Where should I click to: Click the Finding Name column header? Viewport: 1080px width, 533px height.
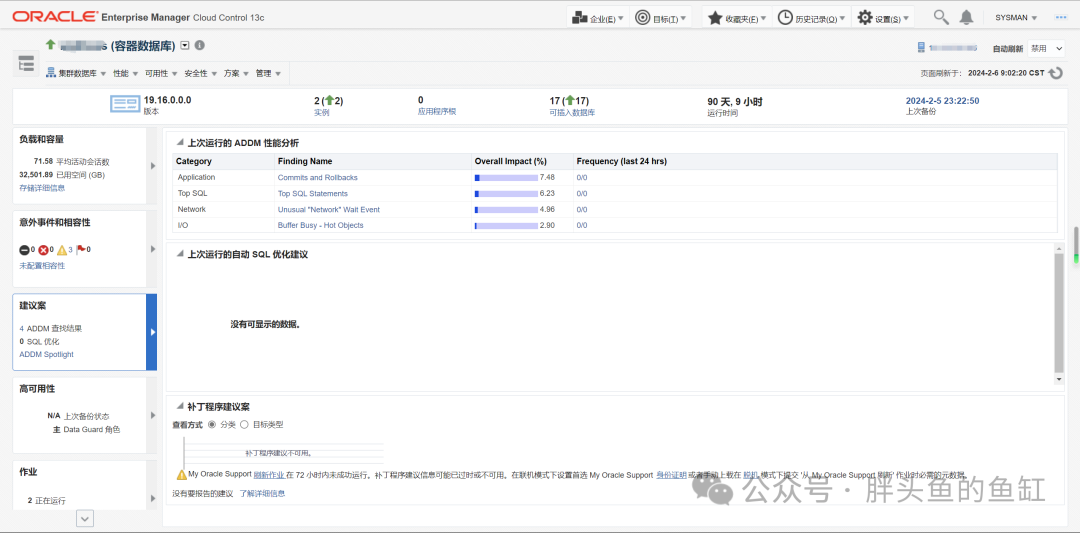click(305, 161)
